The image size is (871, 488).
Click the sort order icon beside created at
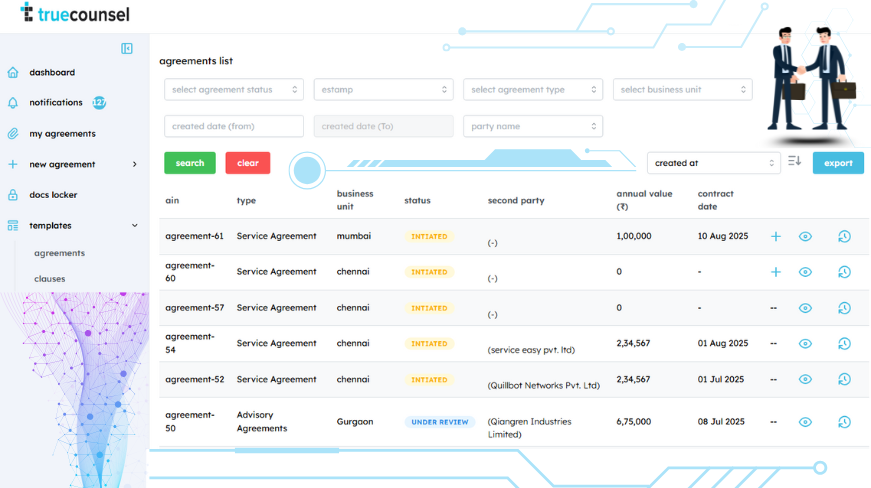[795, 162]
